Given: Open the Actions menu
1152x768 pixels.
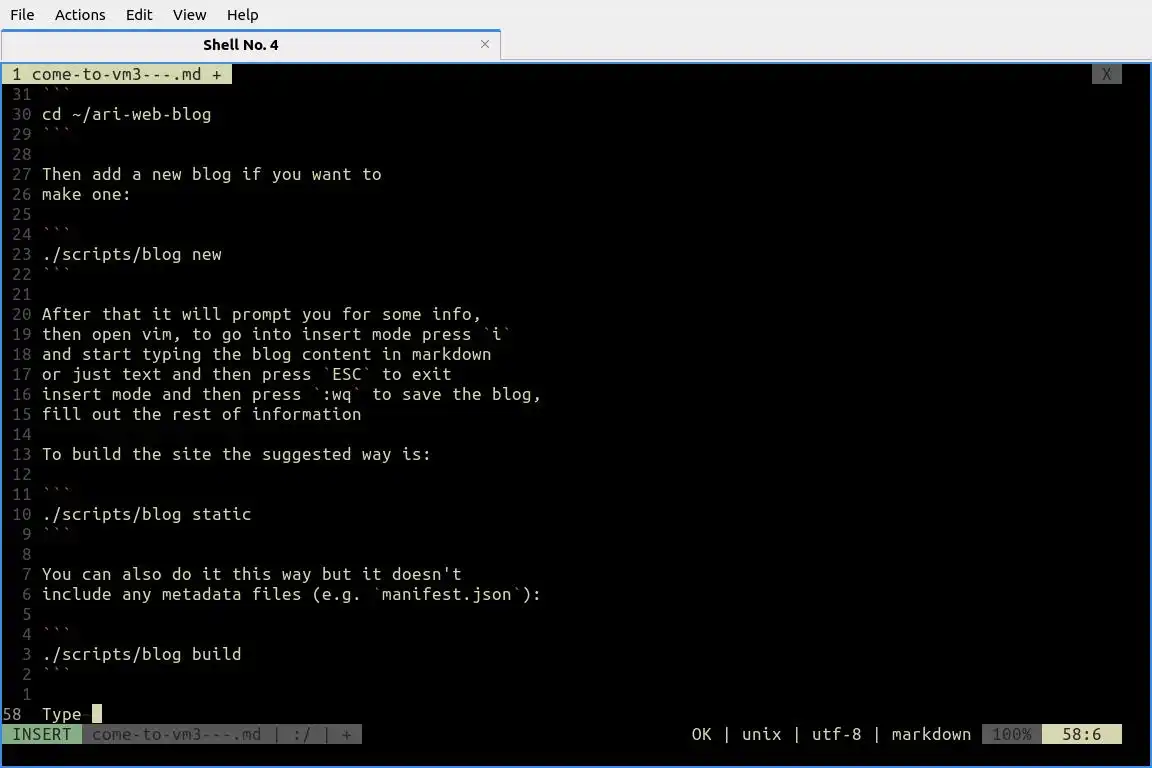Looking at the screenshot, I should 80,15.
